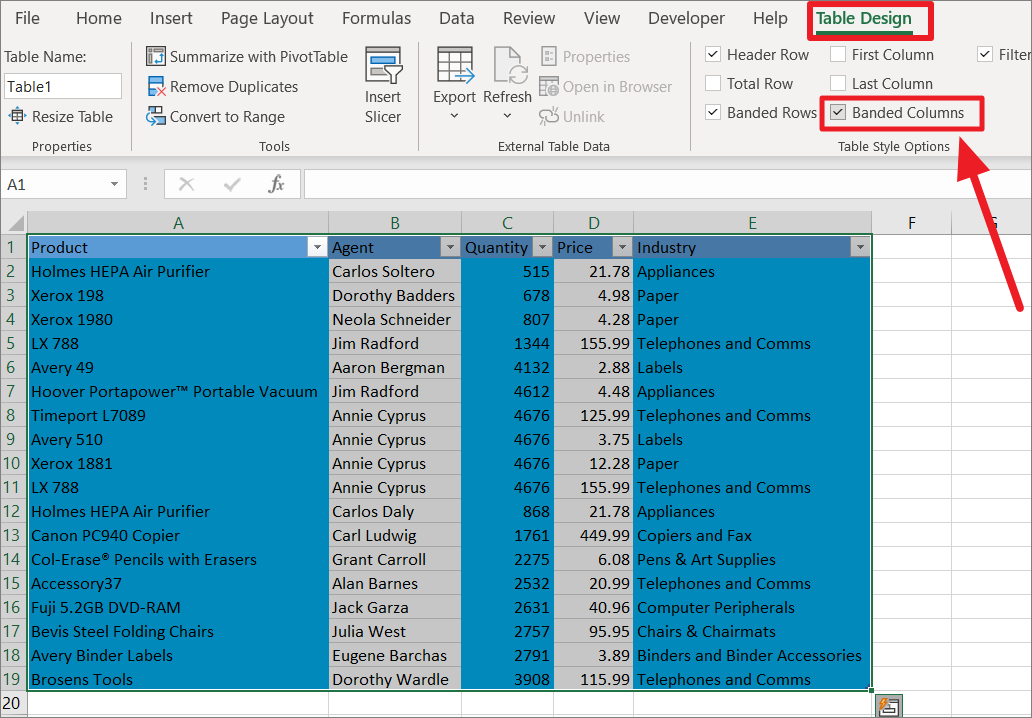1032x718 pixels.
Task: Switch to the Formulas tab
Action: point(376,18)
